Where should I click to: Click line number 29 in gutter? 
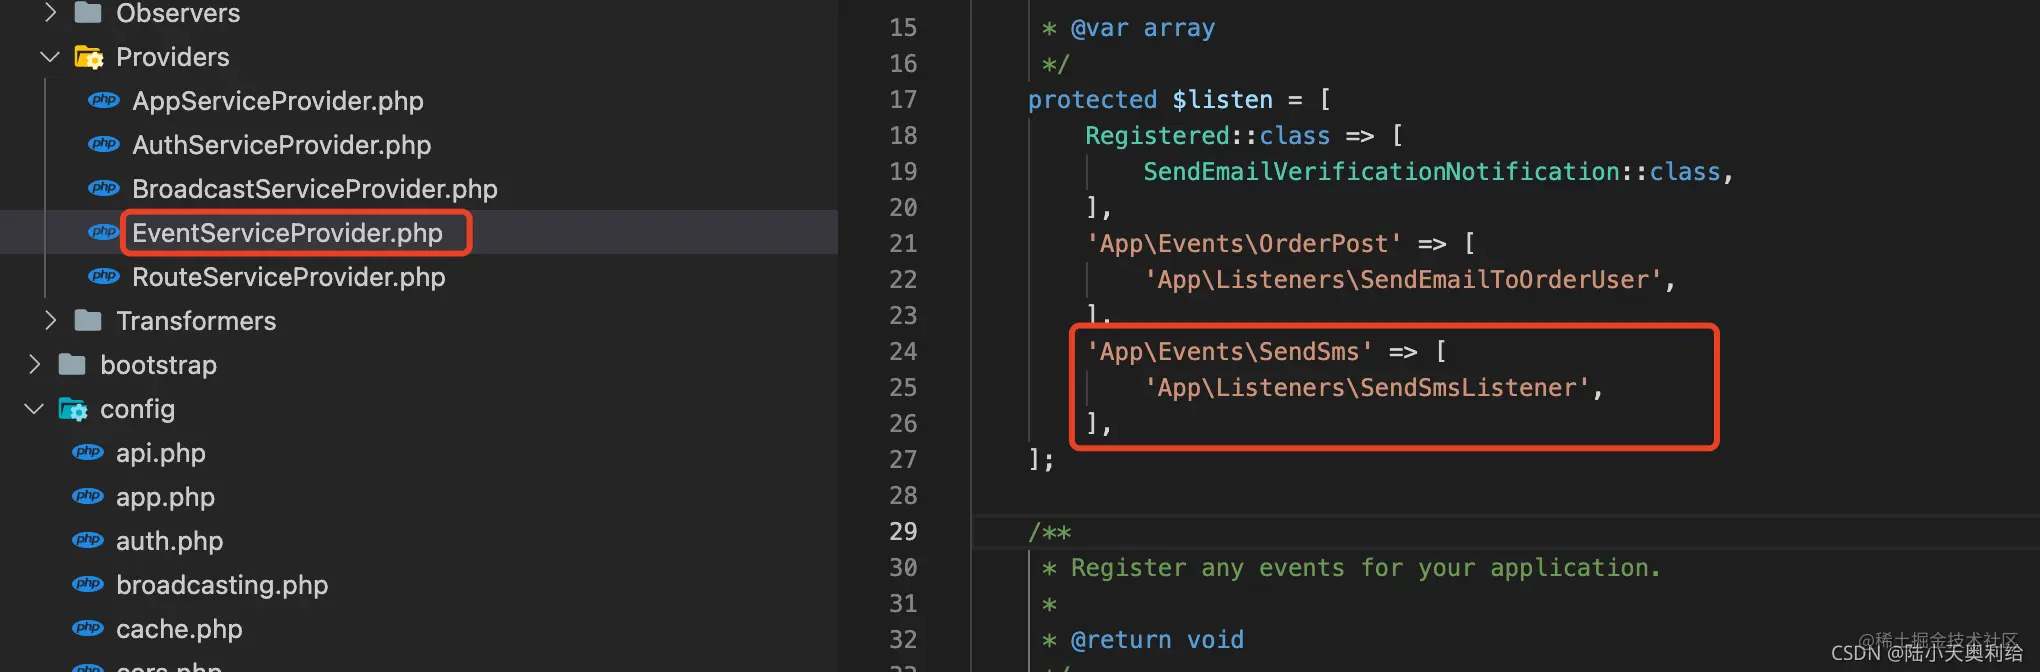[903, 532]
